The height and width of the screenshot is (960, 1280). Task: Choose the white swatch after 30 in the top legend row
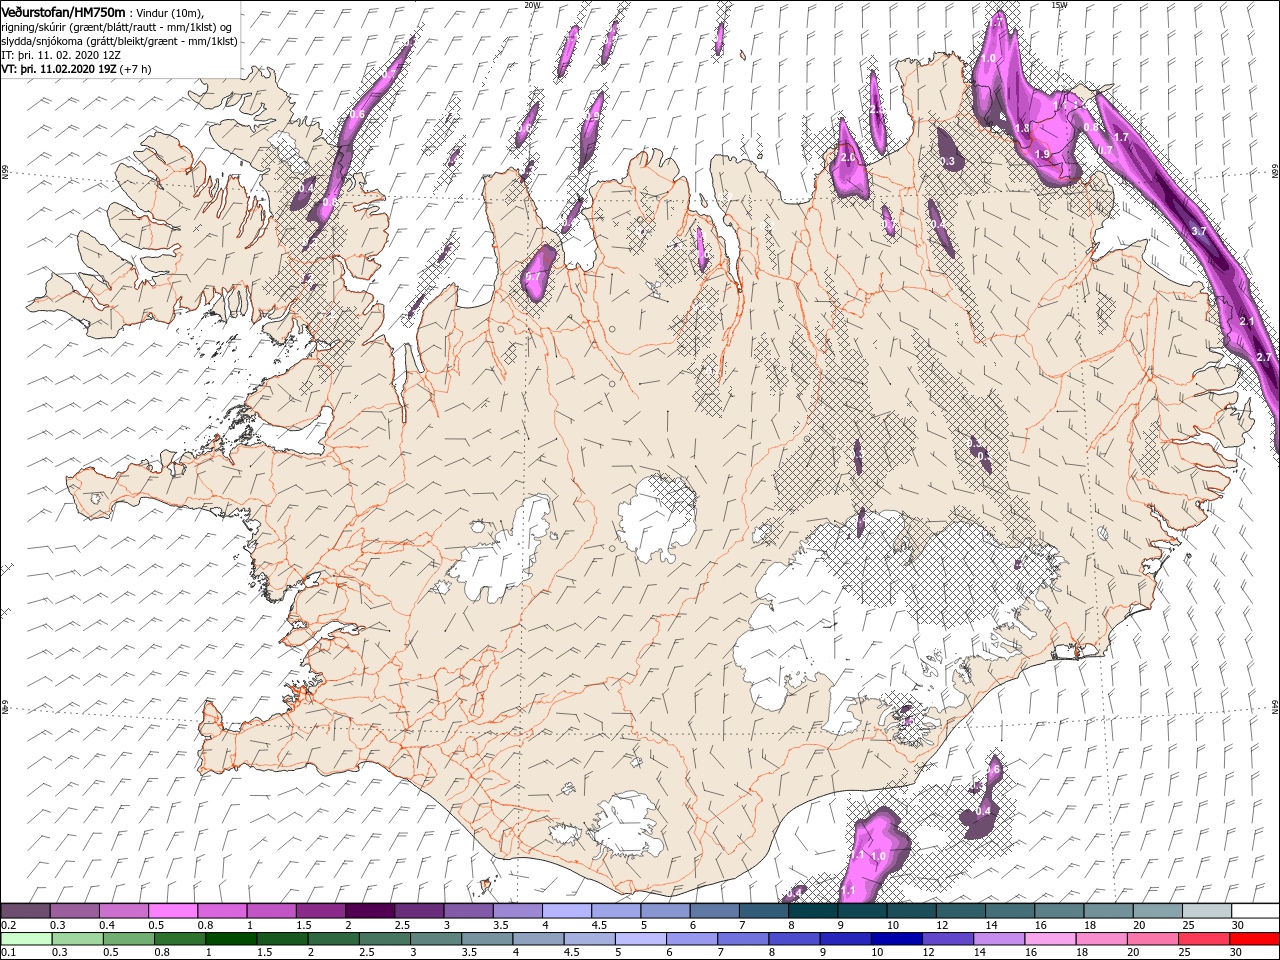click(1253, 911)
